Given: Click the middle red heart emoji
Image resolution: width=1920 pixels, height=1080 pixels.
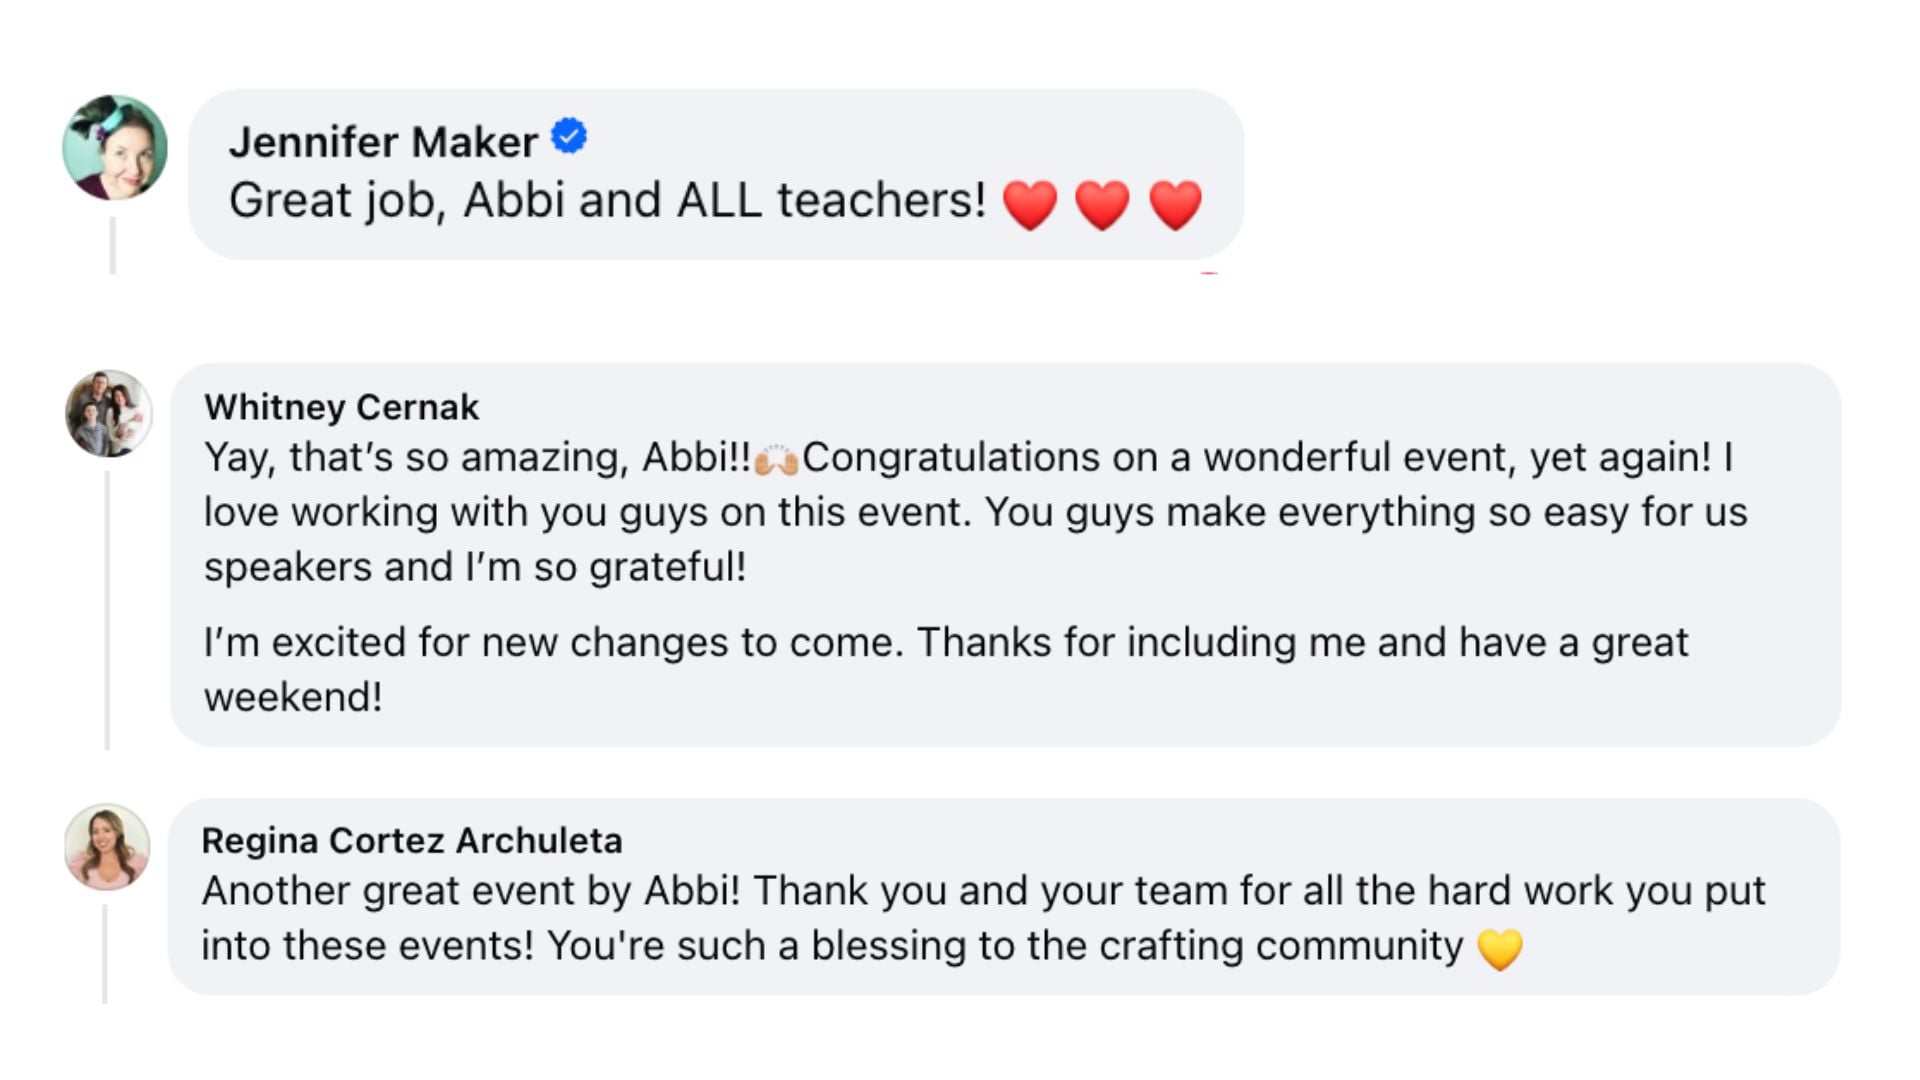Looking at the screenshot, I should 1102,205.
